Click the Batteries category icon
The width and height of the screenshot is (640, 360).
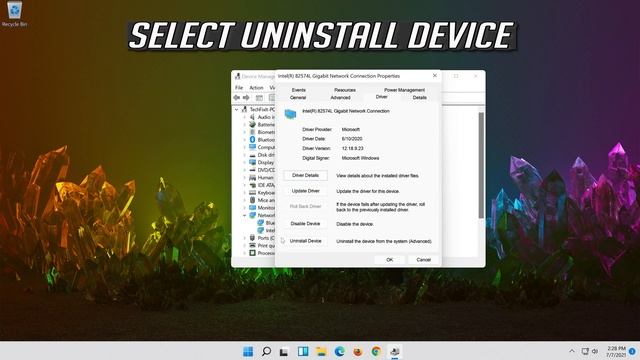click(252, 124)
